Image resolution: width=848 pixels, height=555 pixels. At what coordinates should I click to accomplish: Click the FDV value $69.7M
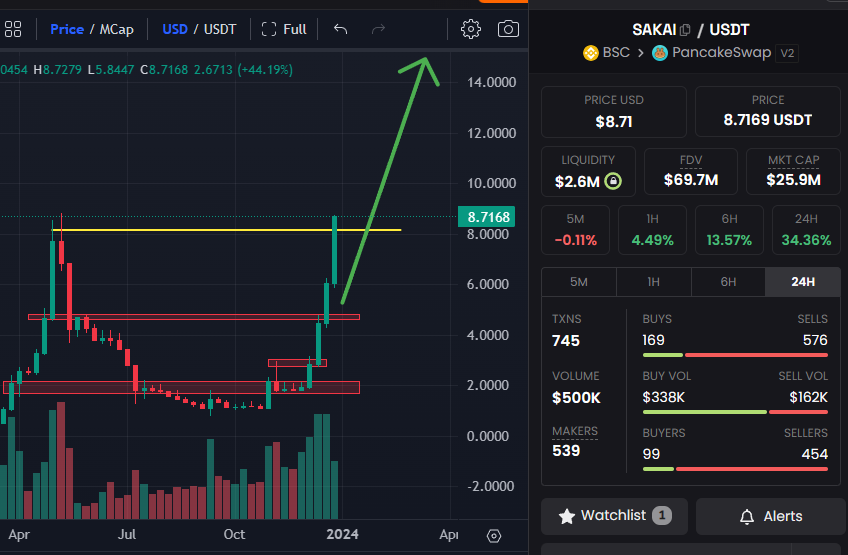tap(691, 180)
